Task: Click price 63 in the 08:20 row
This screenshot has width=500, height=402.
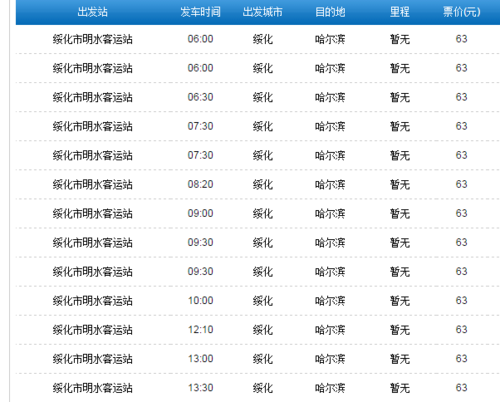Action: 461,184
